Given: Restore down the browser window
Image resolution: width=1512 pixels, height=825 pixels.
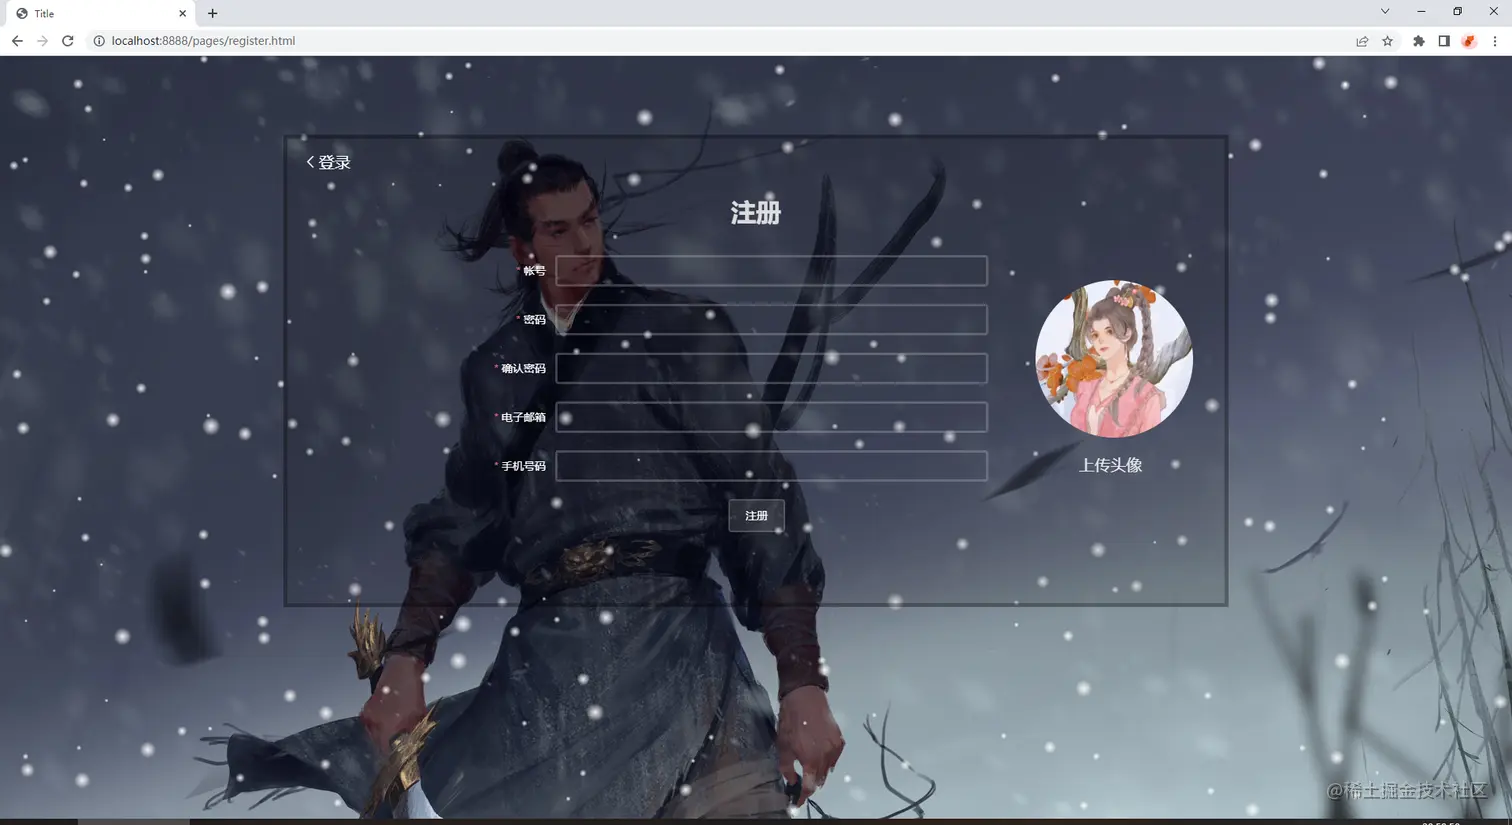Looking at the screenshot, I should point(1457,11).
